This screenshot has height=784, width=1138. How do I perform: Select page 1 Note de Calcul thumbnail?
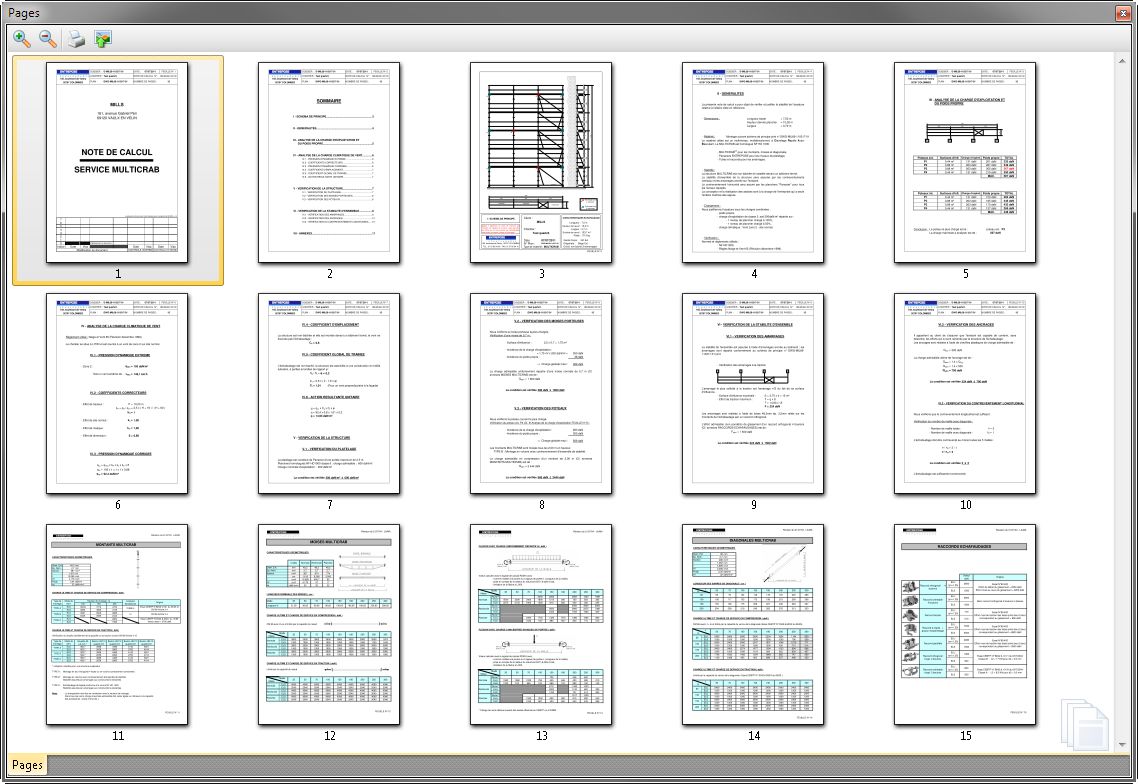tap(117, 162)
